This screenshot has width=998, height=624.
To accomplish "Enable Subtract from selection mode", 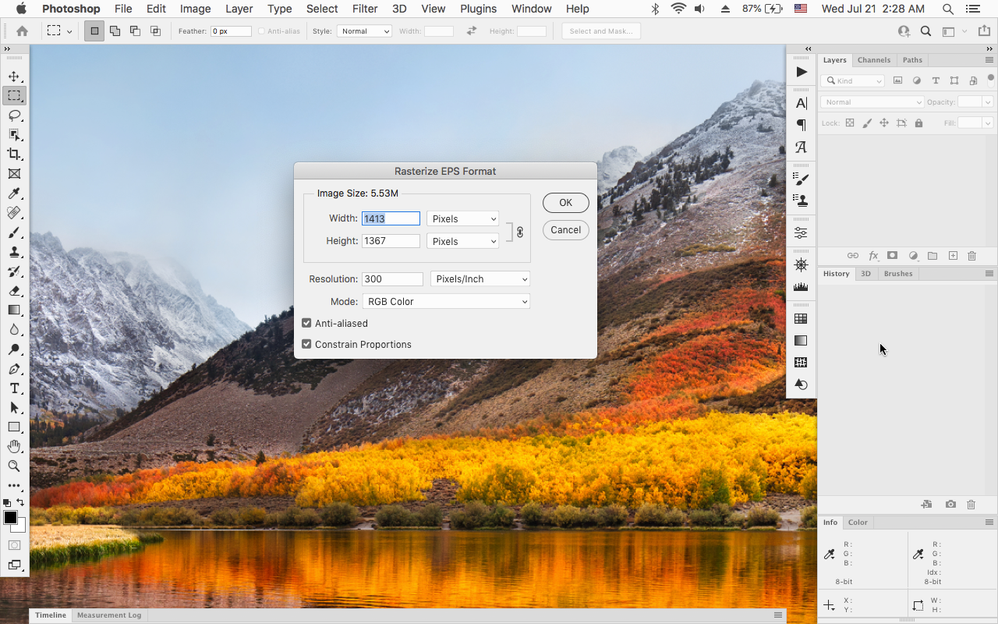I will coord(135,31).
